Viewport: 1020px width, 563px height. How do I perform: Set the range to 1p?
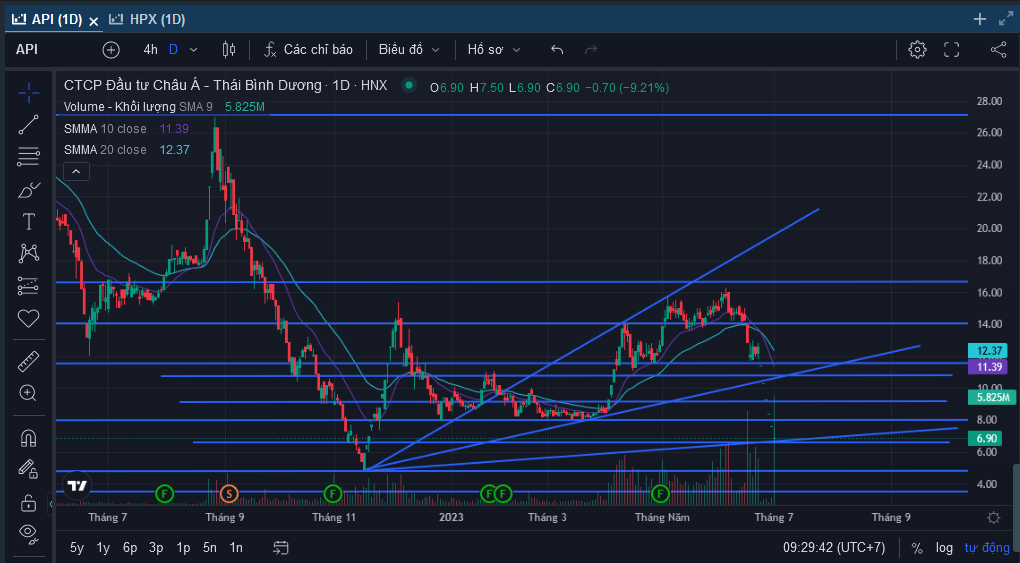pos(183,547)
